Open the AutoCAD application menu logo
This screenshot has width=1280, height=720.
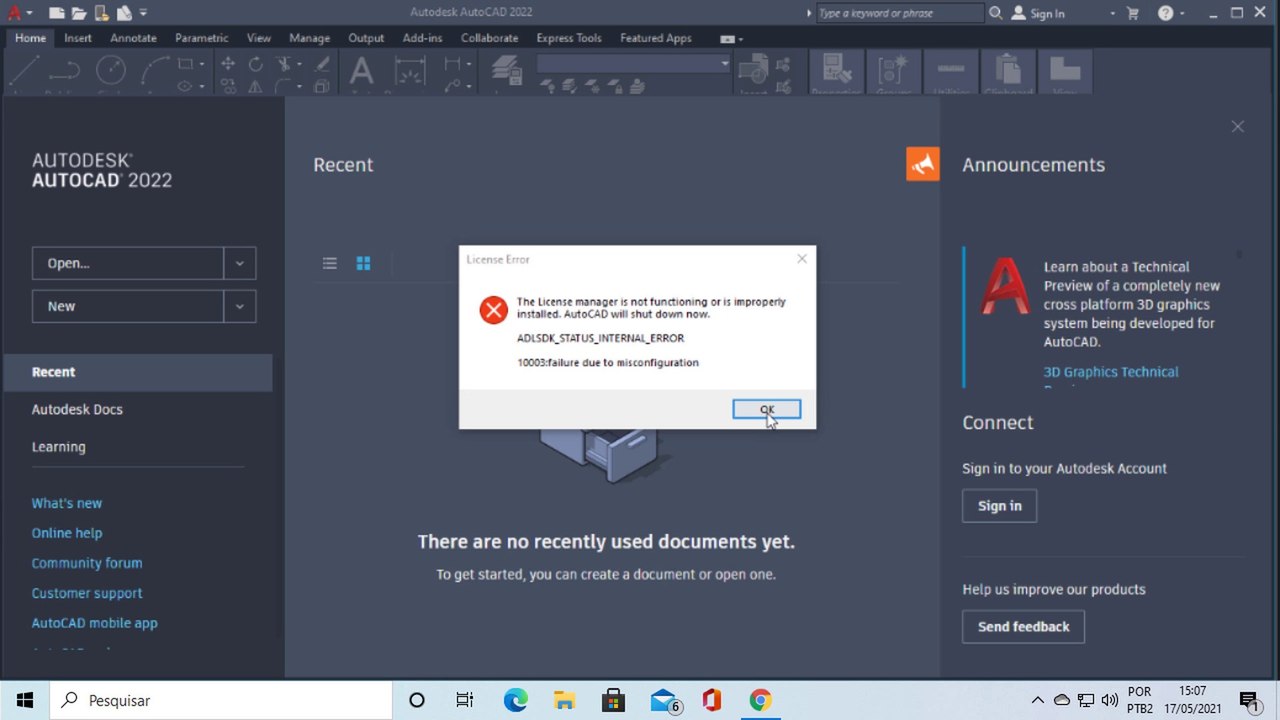tap(14, 13)
